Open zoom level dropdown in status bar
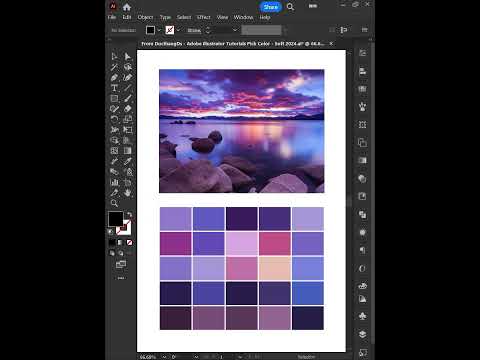480x360 pixels. pos(164,357)
